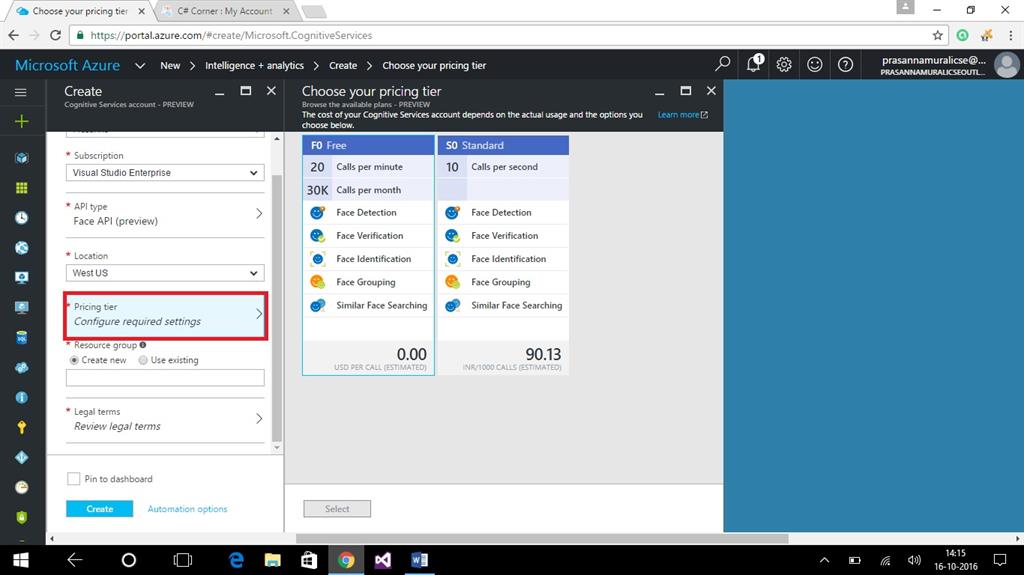The image size is (1024, 575).
Task: Click the Resource group info icon
Action: click(x=142, y=345)
